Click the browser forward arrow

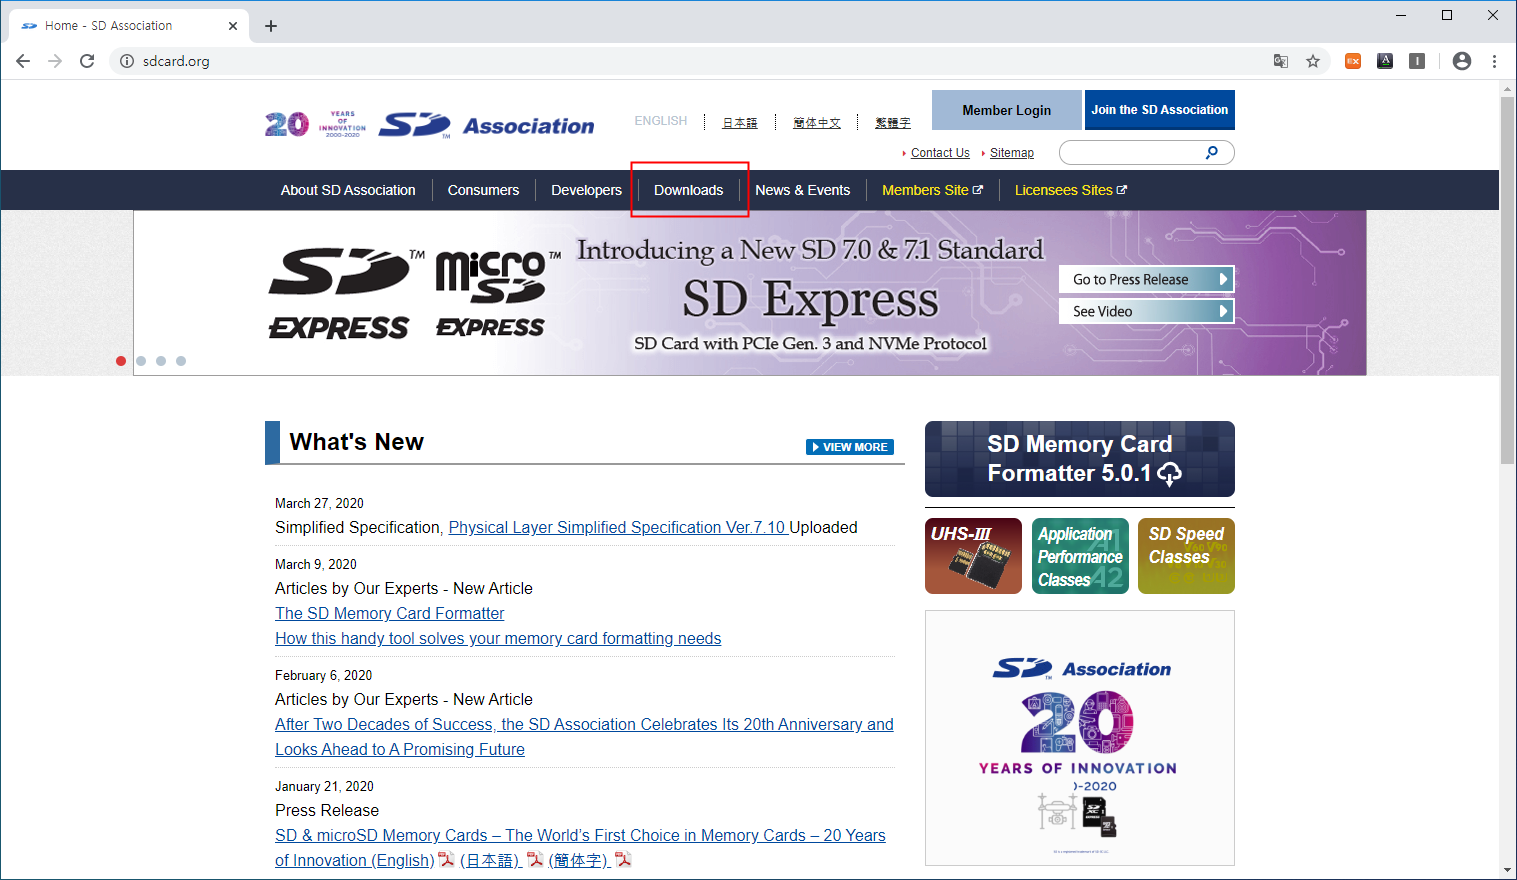55,61
